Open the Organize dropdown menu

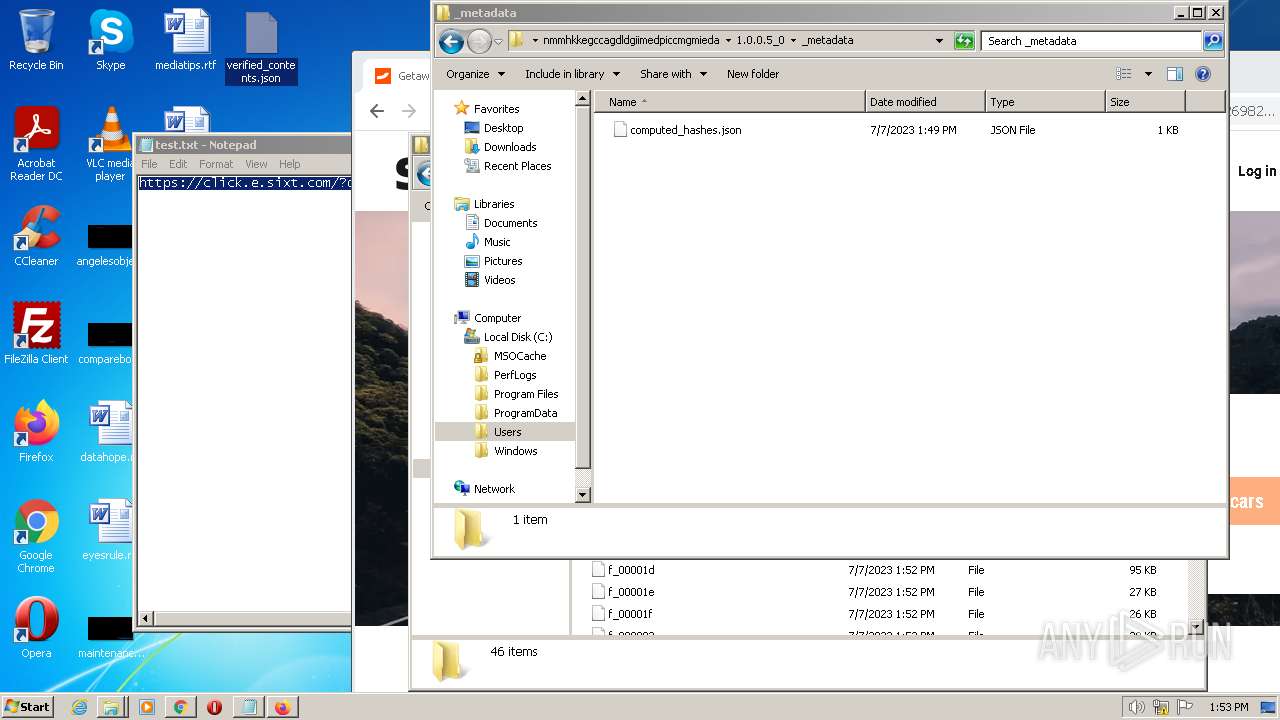pos(474,74)
